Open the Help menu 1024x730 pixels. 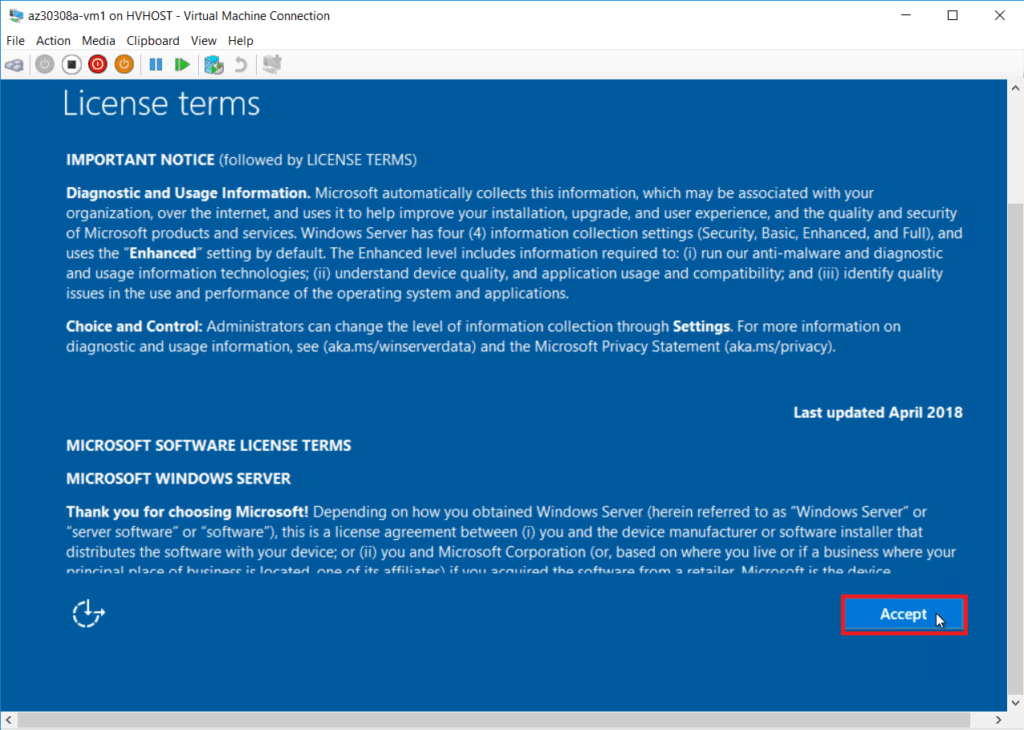(x=240, y=40)
